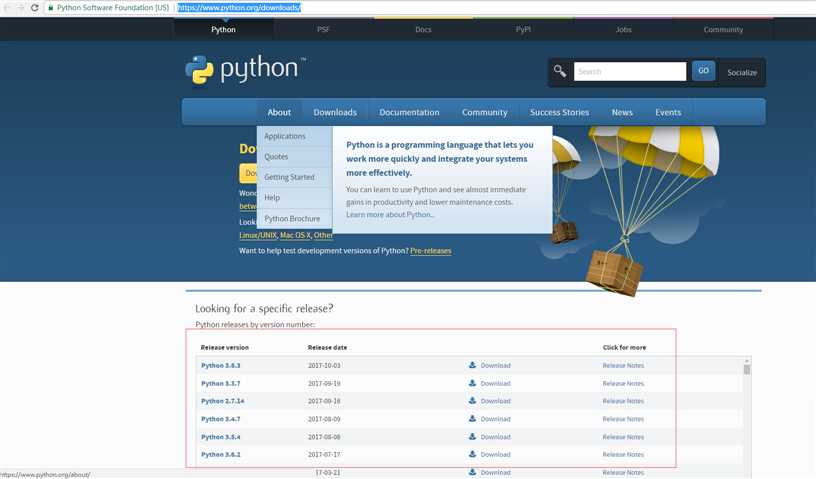Image resolution: width=816 pixels, height=479 pixels.
Task: Open the Linux/UNIX downloads link
Action: coord(258,235)
